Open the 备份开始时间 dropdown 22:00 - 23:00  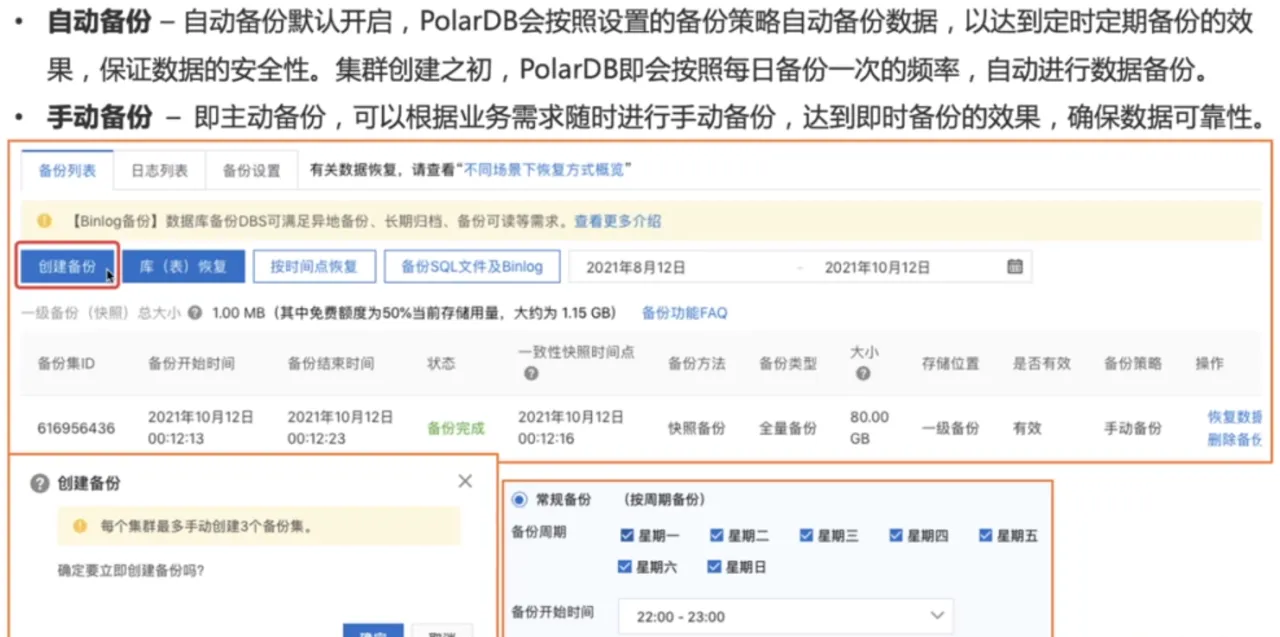click(785, 616)
